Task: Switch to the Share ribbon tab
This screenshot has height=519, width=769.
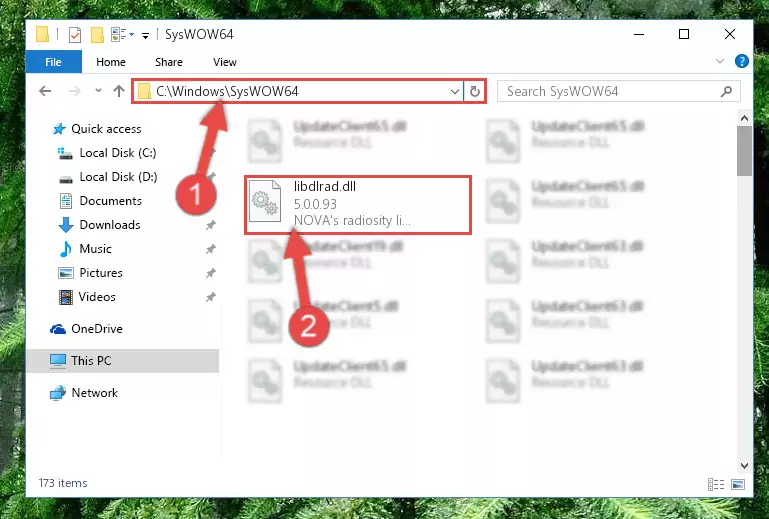Action: coord(169,62)
